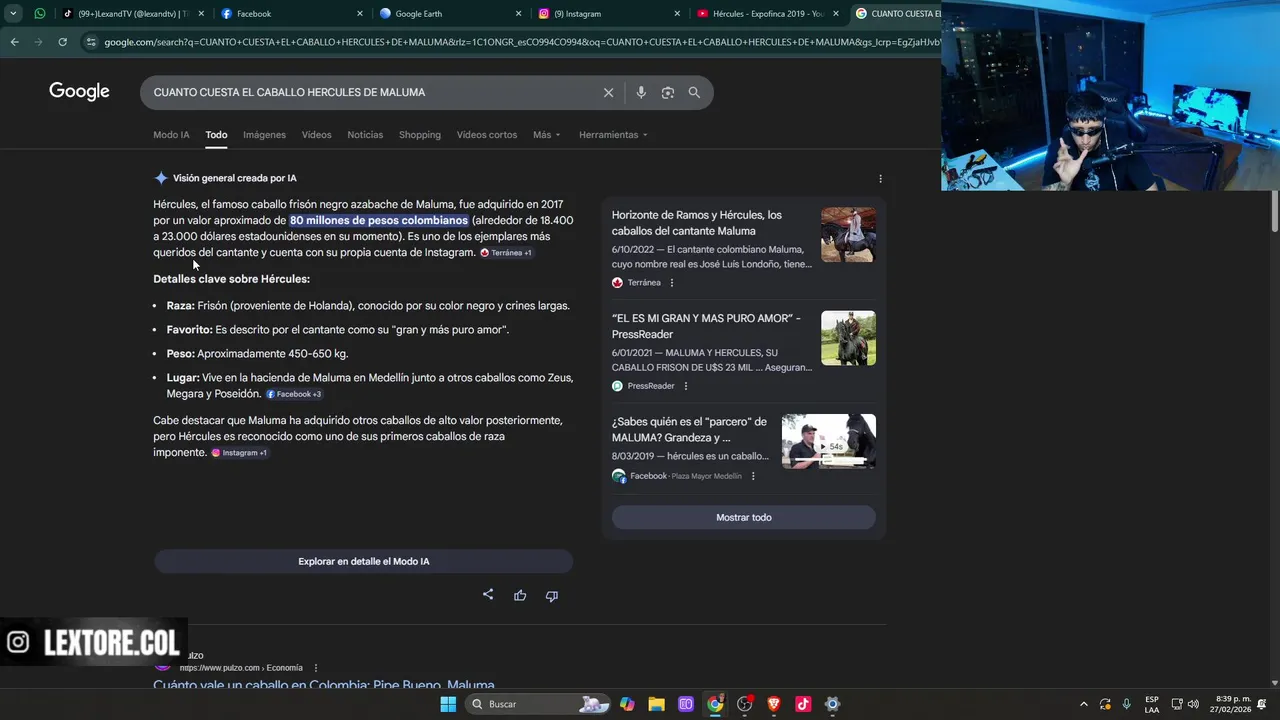This screenshot has width=1280, height=720.
Task: Go back to previous page
Action: (14, 42)
